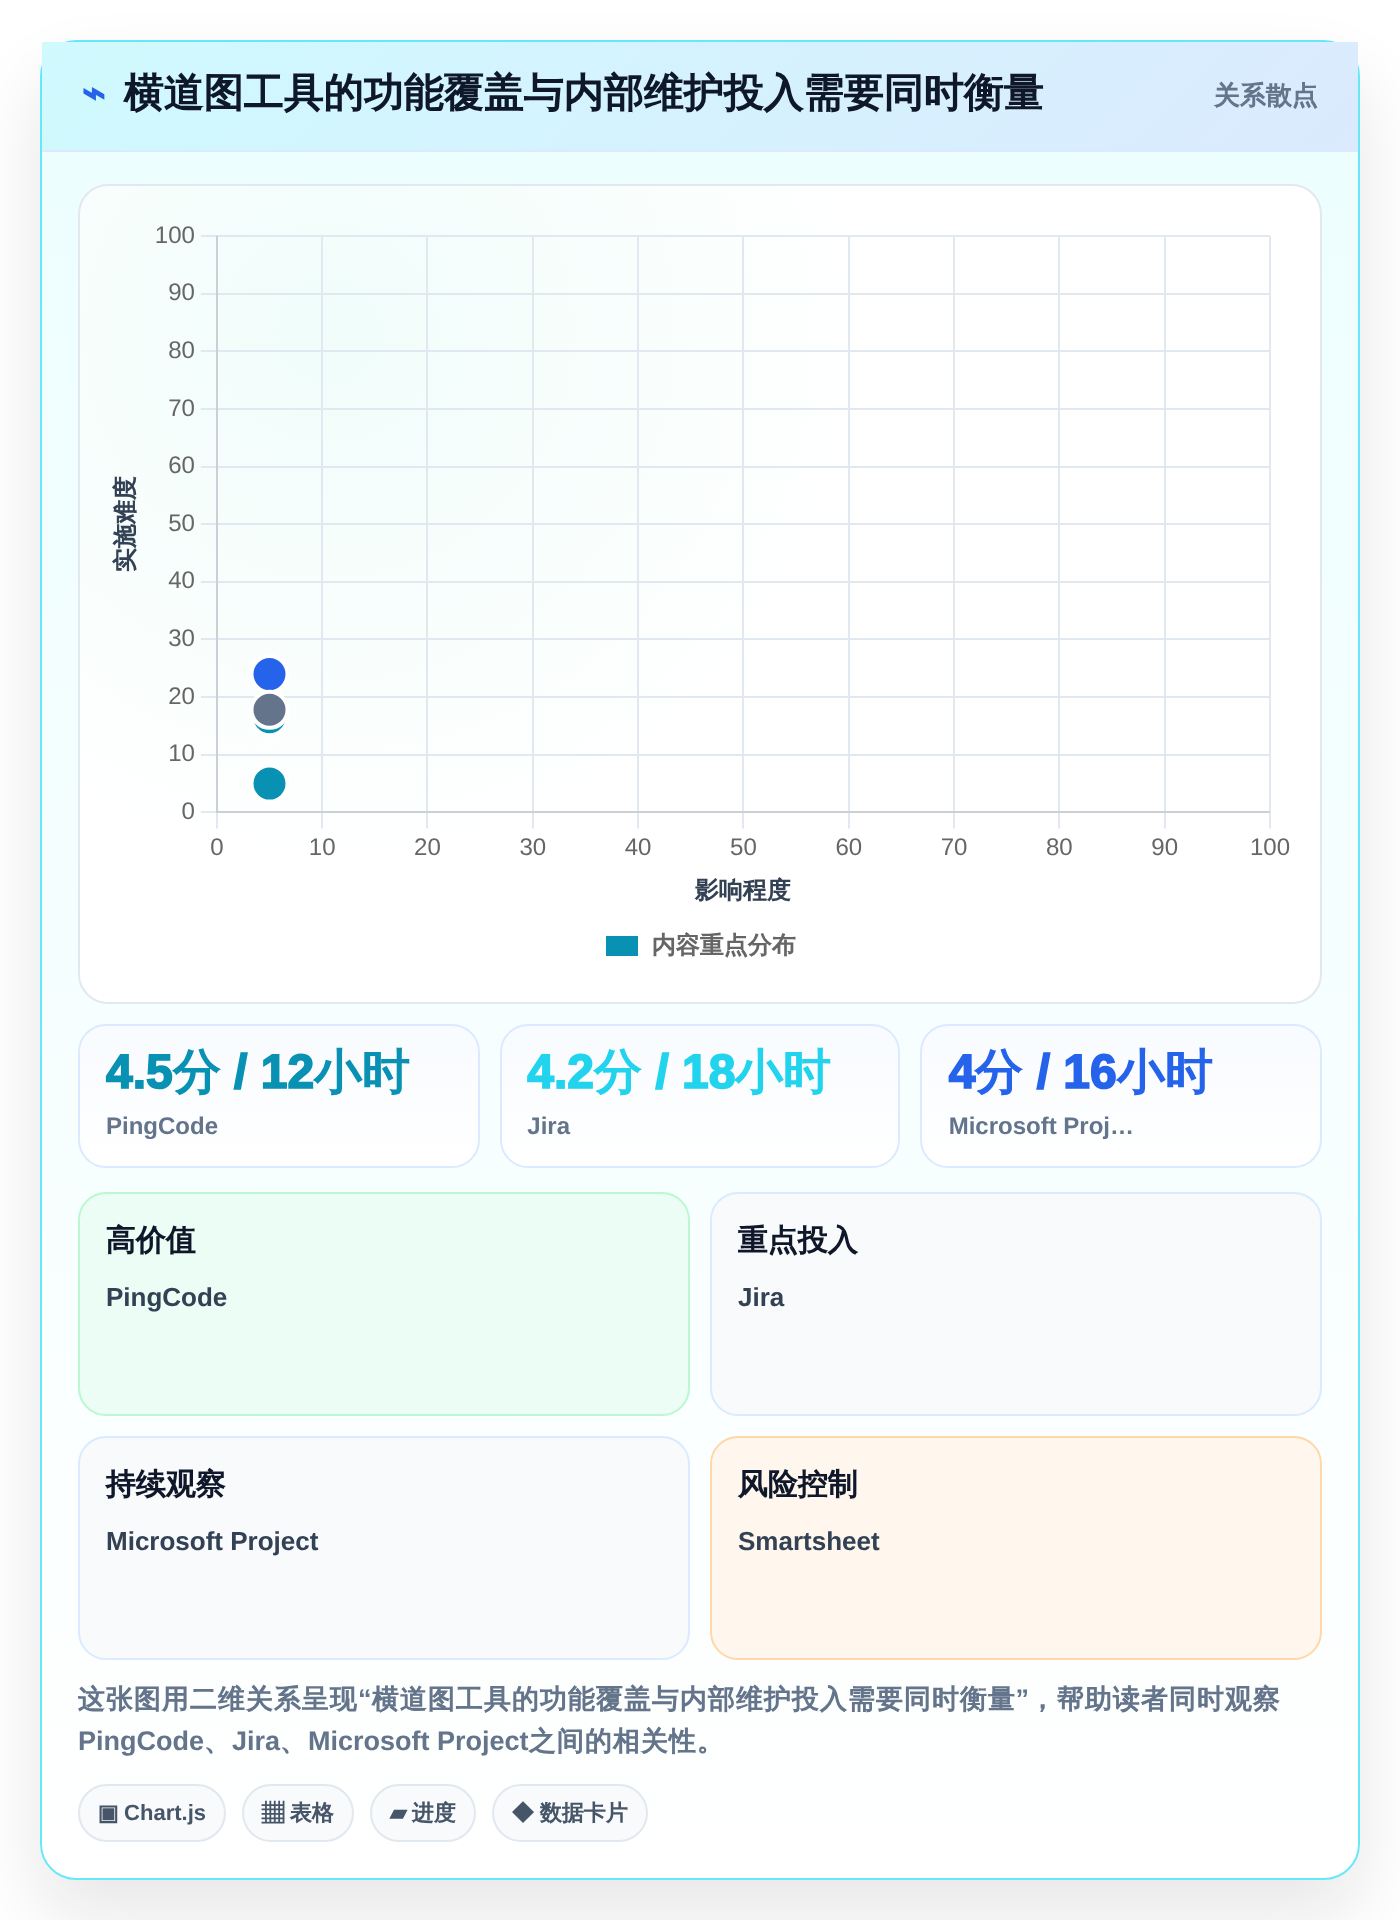Click the 持续观察 quadrant heading
The height and width of the screenshot is (1920, 1400).
tap(165, 1484)
